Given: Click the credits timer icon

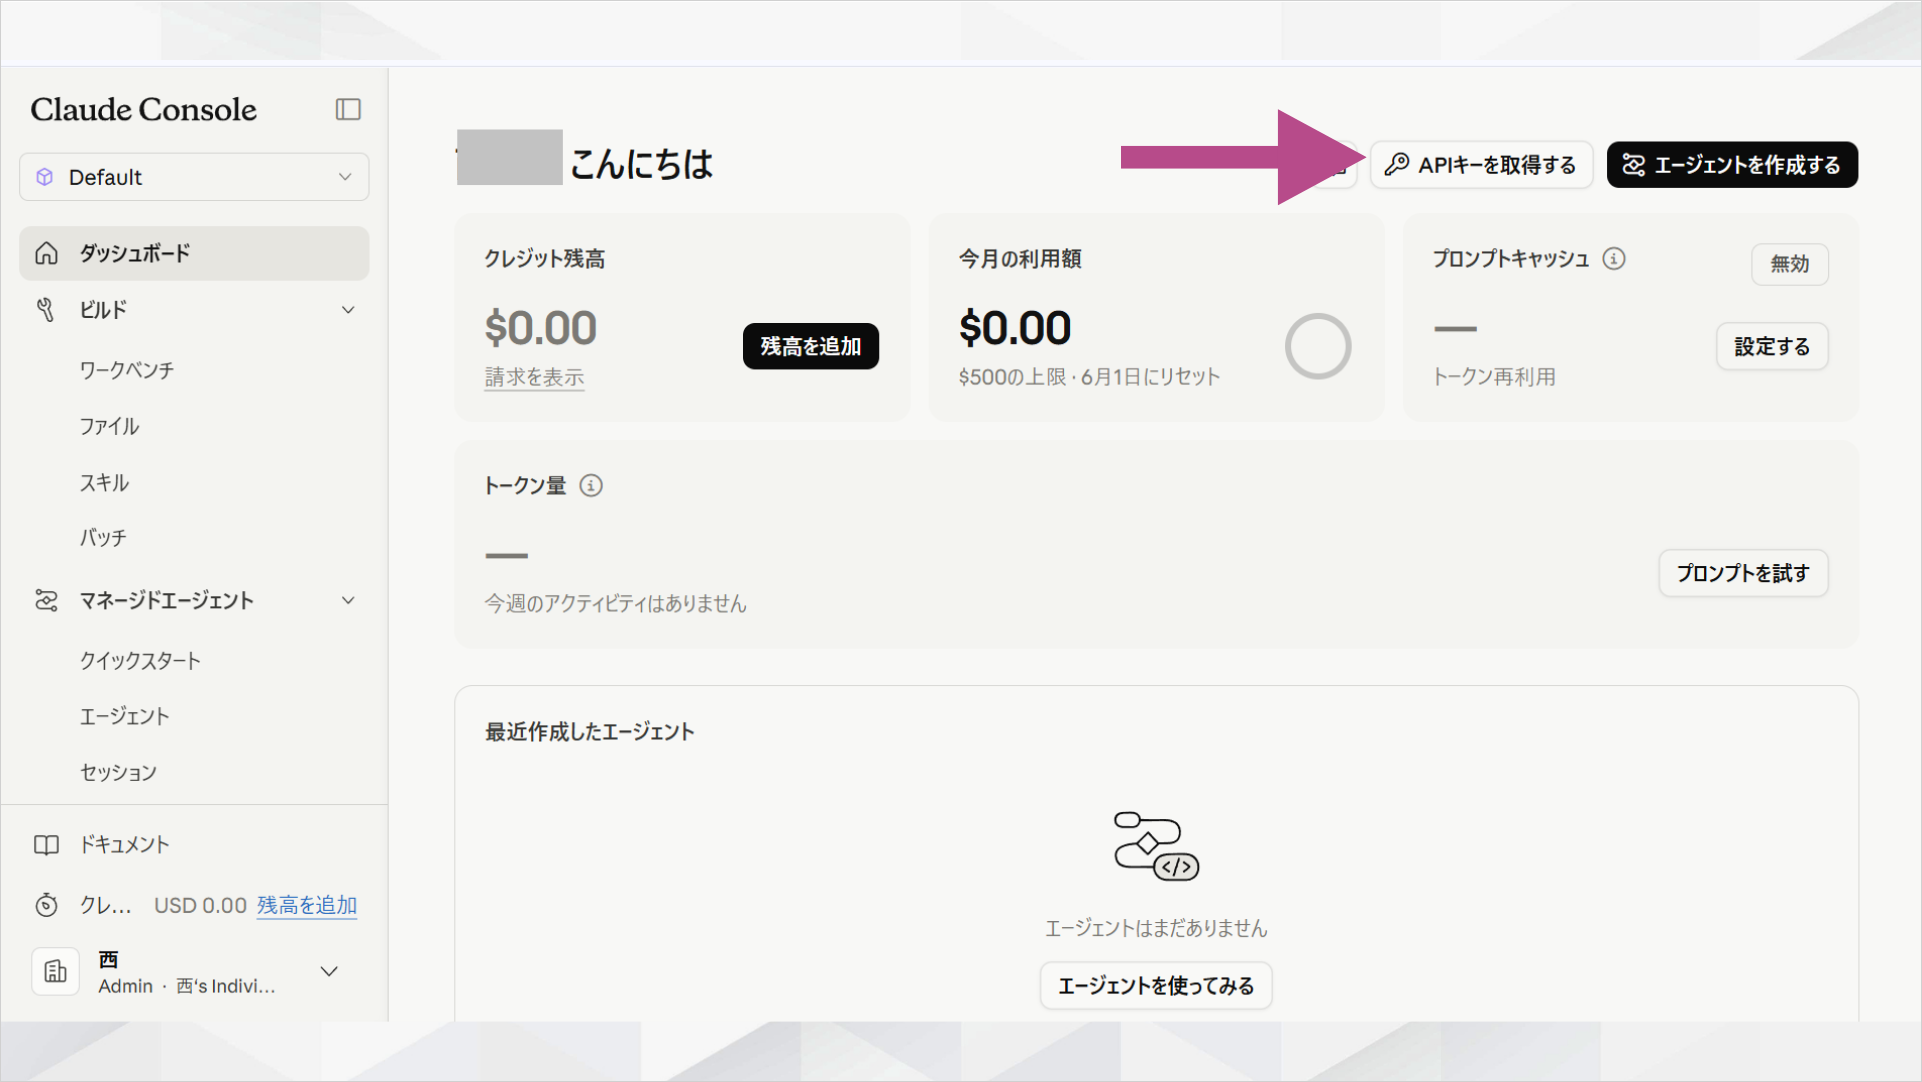Looking at the screenshot, I should [x=46, y=905].
